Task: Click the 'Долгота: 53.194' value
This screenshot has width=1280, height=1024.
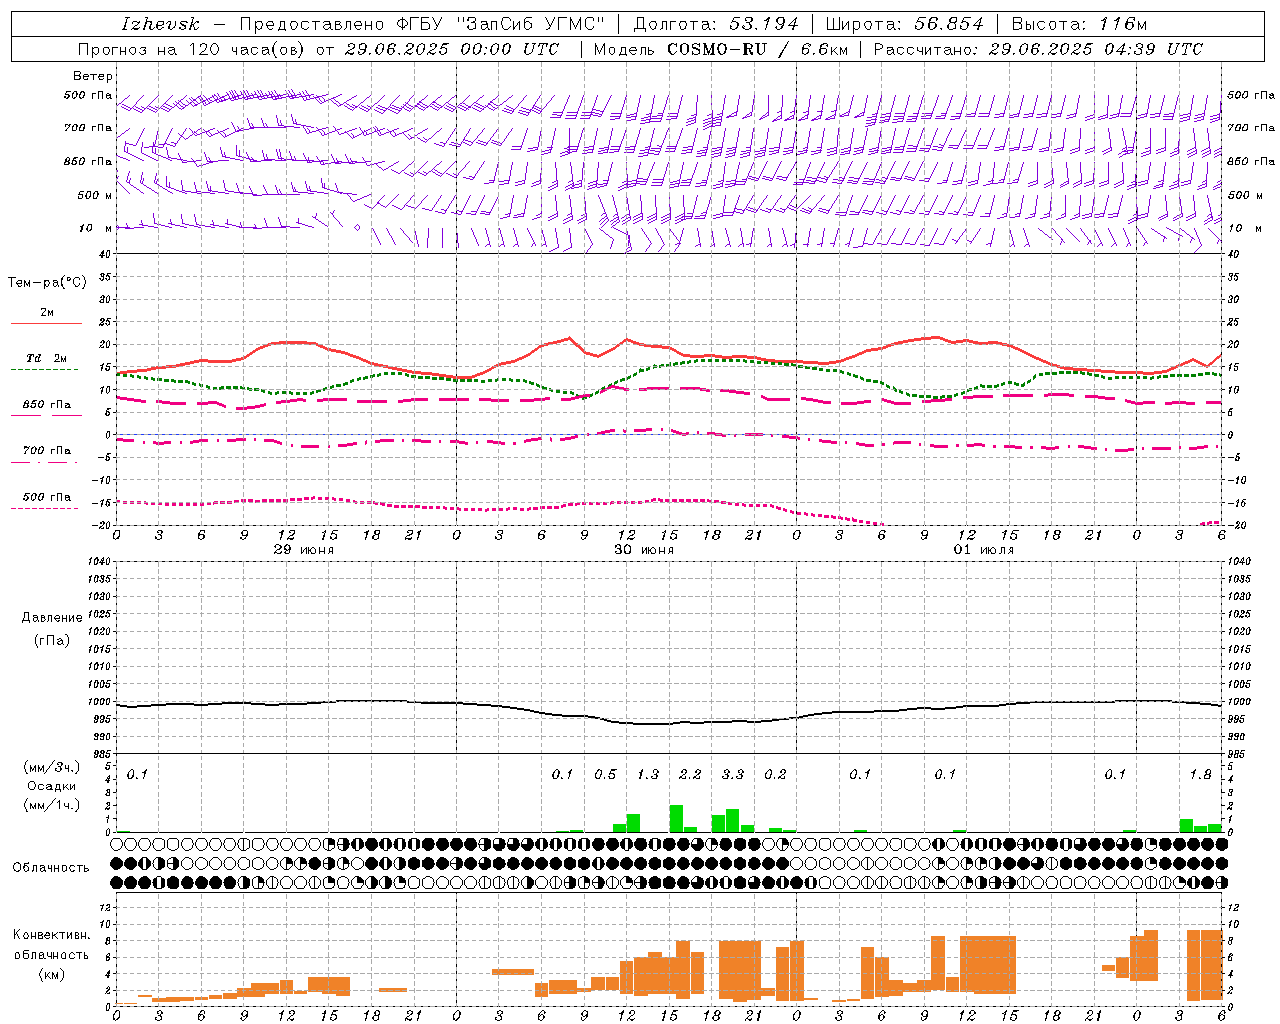Action: 716,24
